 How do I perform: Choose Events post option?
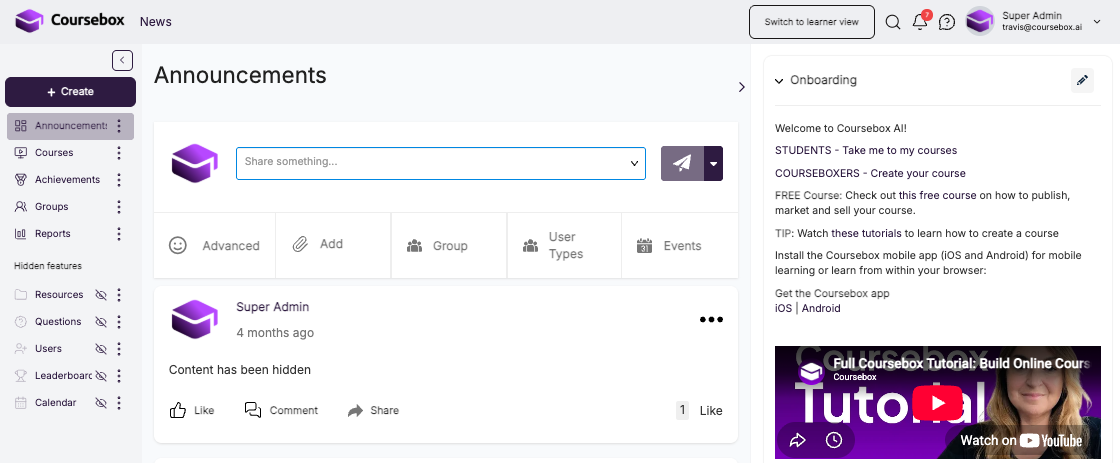click(680, 246)
